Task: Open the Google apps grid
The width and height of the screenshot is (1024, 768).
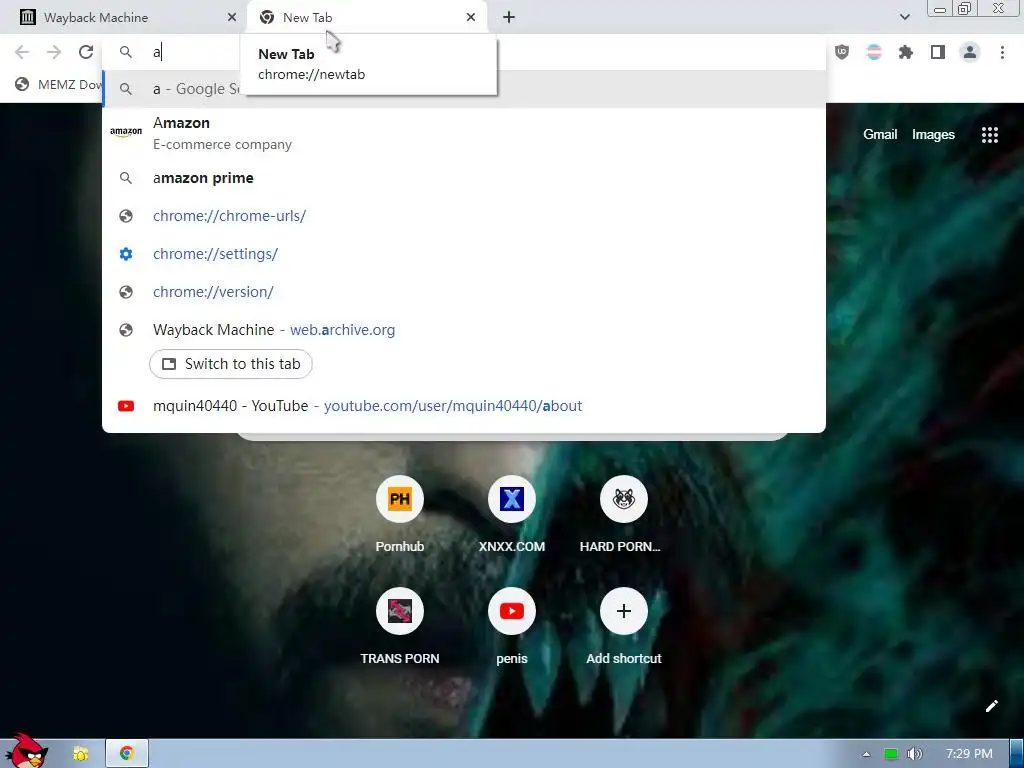Action: [x=989, y=135]
